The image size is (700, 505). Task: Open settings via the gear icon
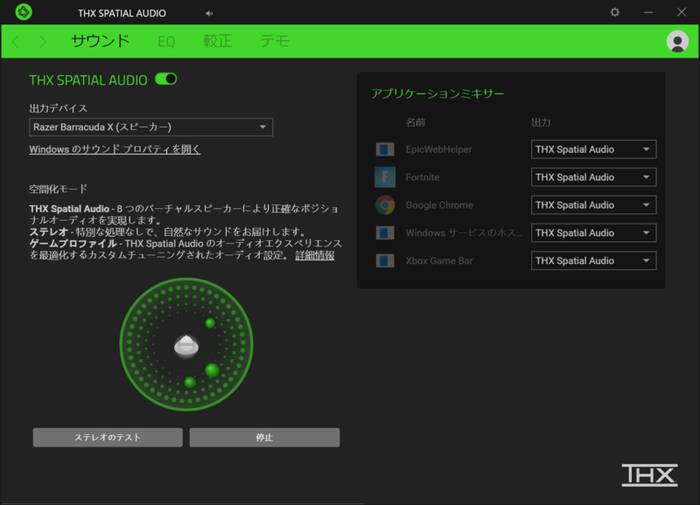(615, 12)
